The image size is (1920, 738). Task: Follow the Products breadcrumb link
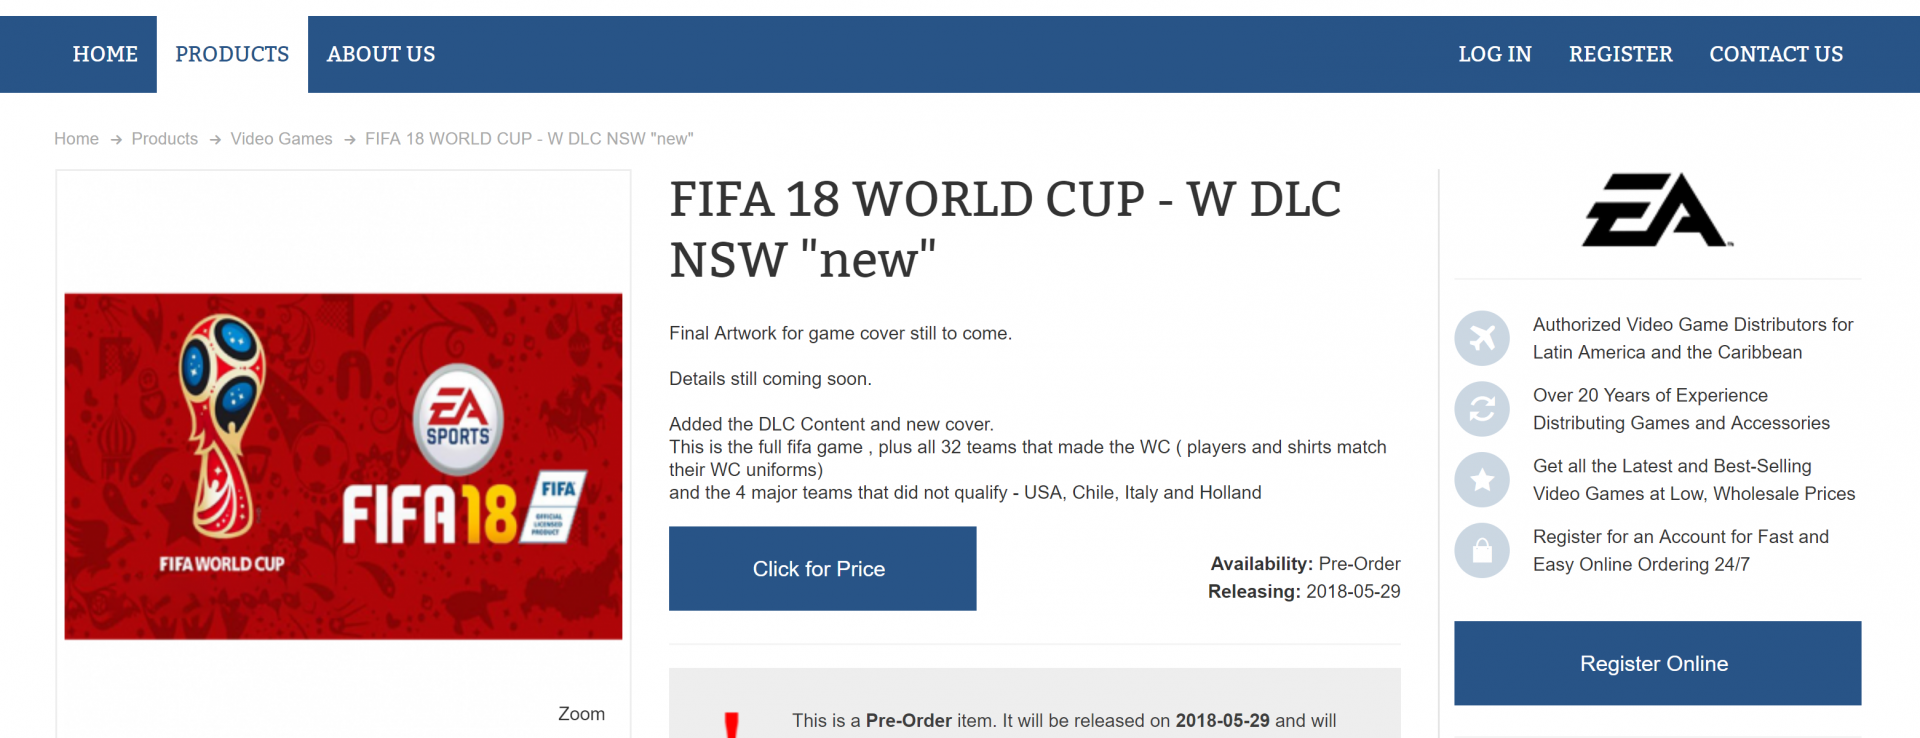[x=165, y=139]
